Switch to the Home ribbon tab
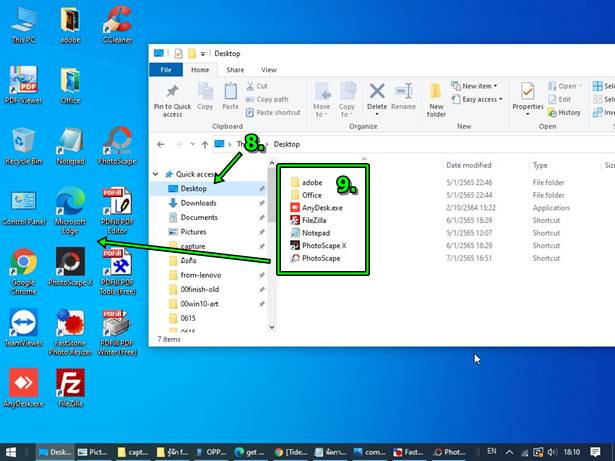Image resolution: width=615 pixels, height=461 pixels. (x=200, y=70)
